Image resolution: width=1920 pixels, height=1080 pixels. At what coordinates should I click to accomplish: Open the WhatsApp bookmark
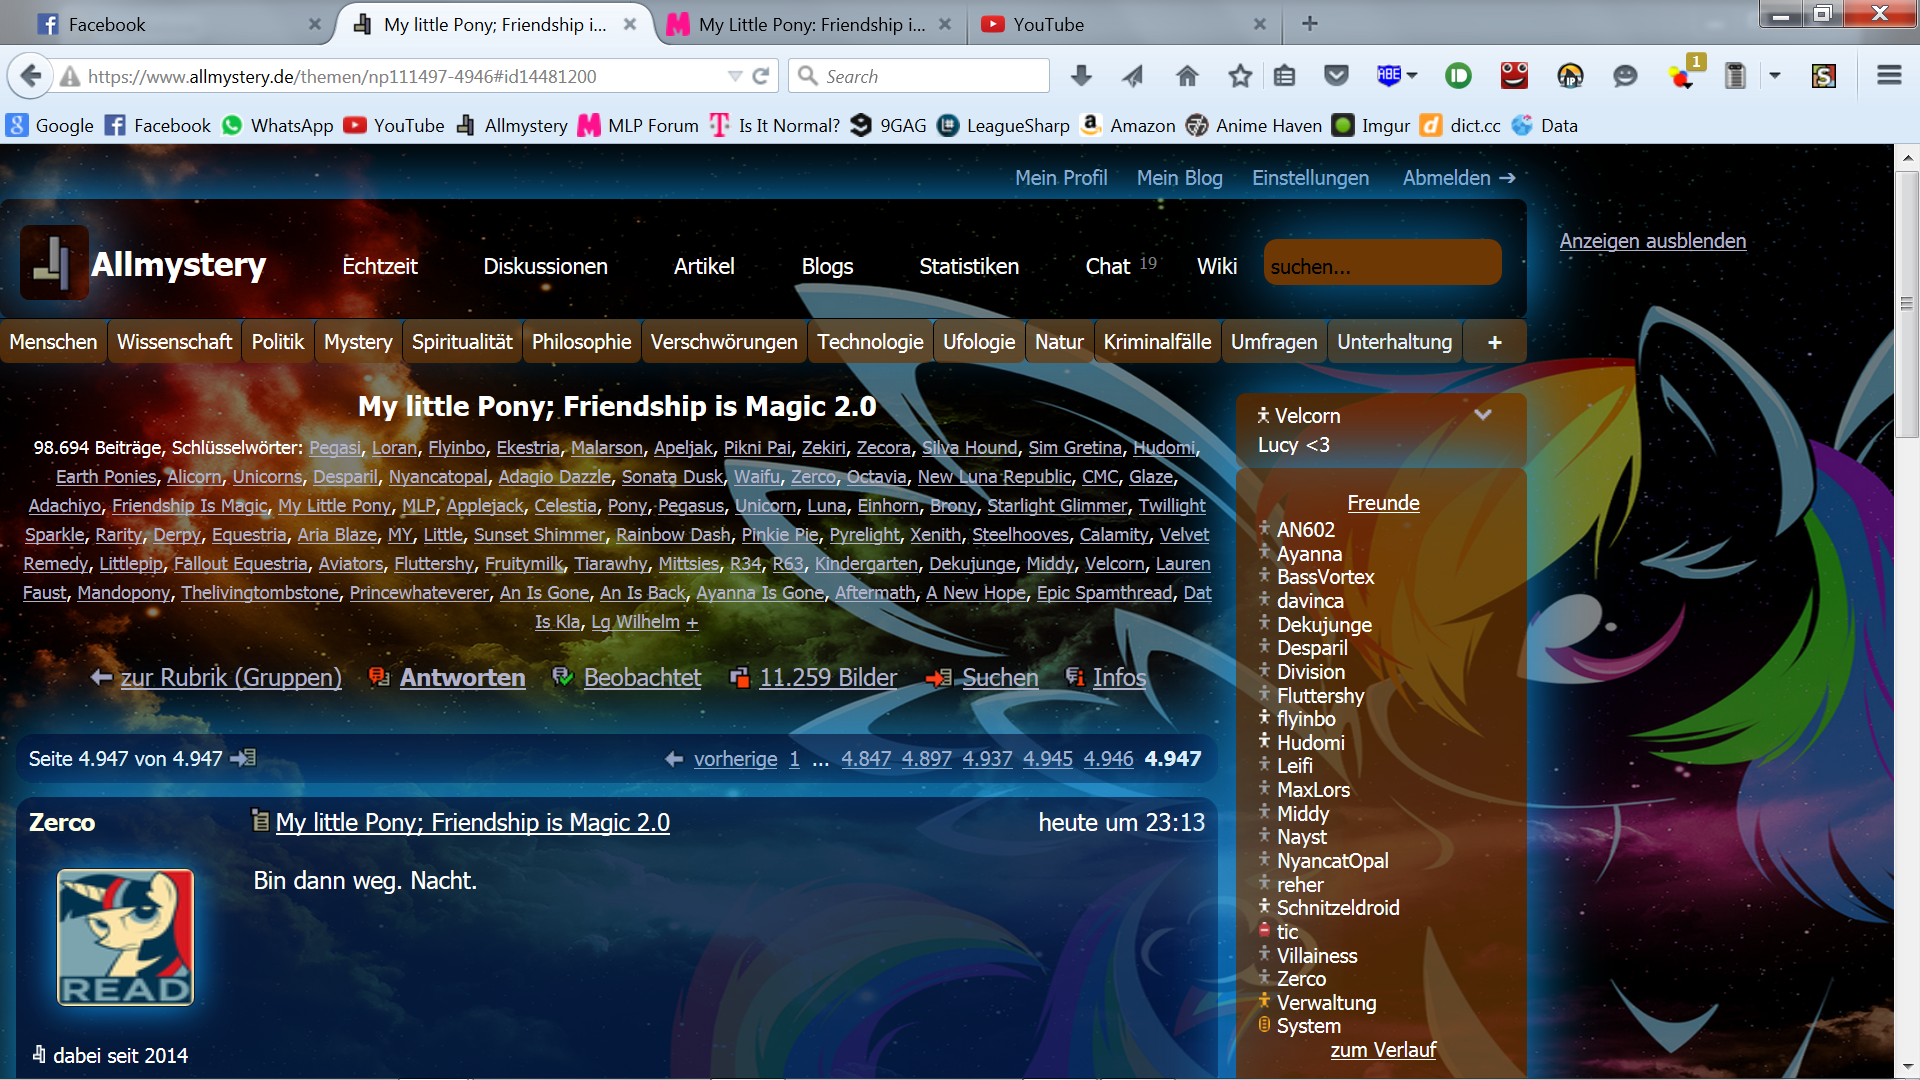click(277, 125)
